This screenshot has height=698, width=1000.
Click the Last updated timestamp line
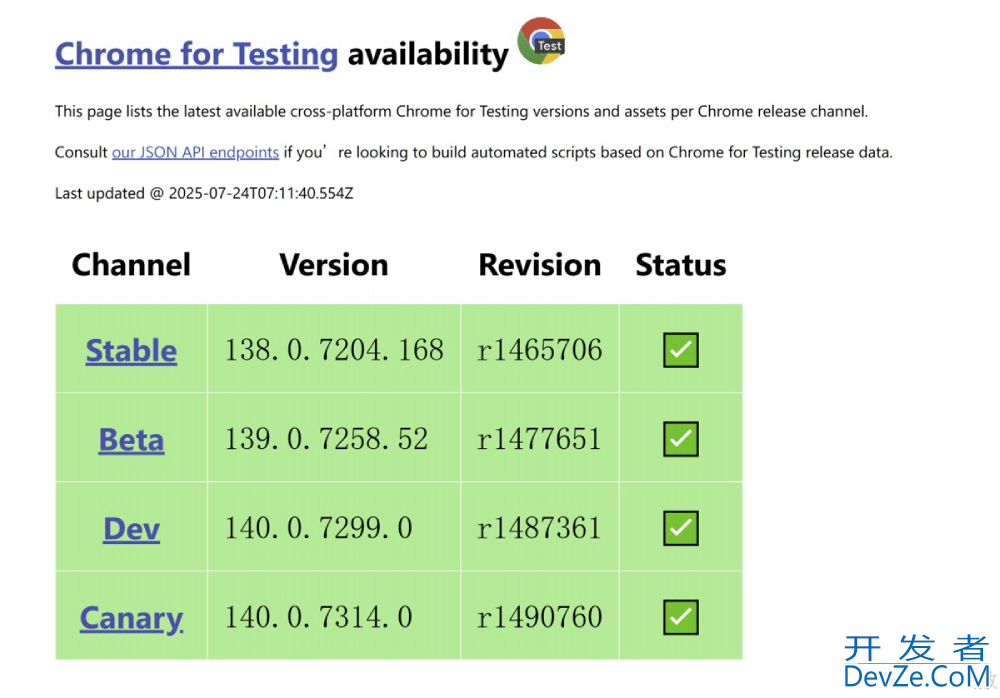pyautogui.click(x=204, y=193)
